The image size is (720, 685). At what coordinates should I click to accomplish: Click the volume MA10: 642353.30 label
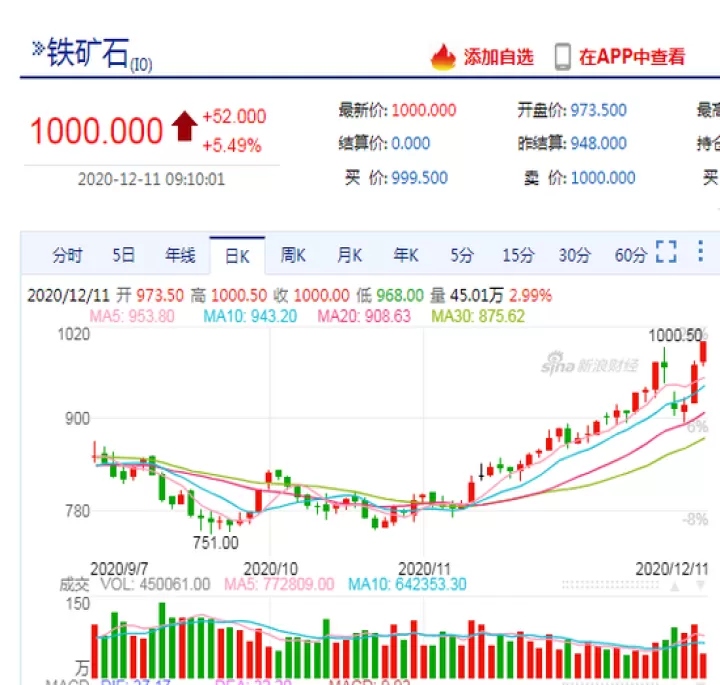coord(407,584)
